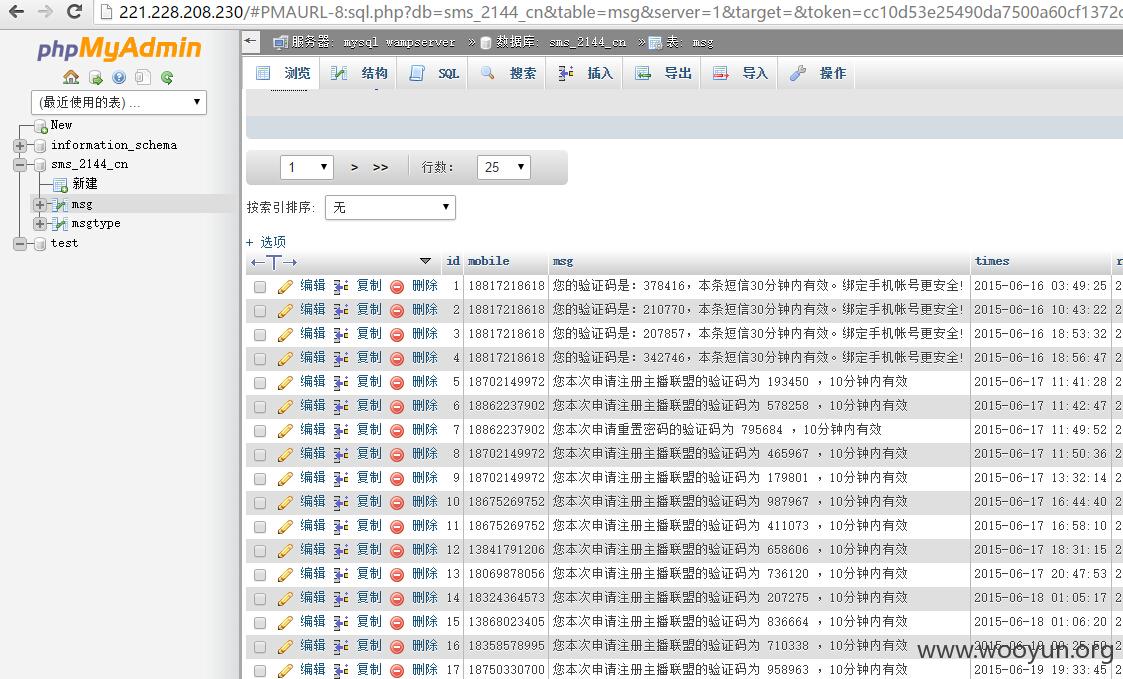Expand the information_schema database node
The height and width of the screenshot is (679, 1123).
pos(19,145)
